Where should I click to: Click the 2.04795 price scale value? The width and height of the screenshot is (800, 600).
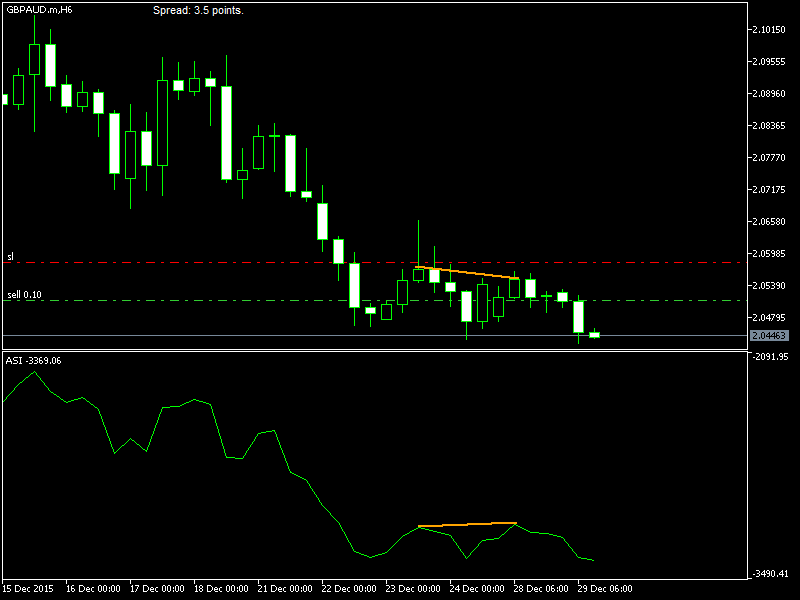769,317
